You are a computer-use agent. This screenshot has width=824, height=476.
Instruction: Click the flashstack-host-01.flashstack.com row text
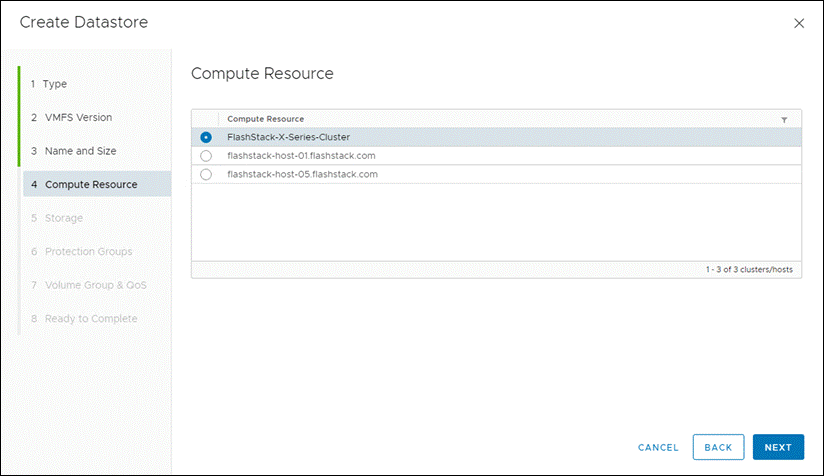point(301,156)
